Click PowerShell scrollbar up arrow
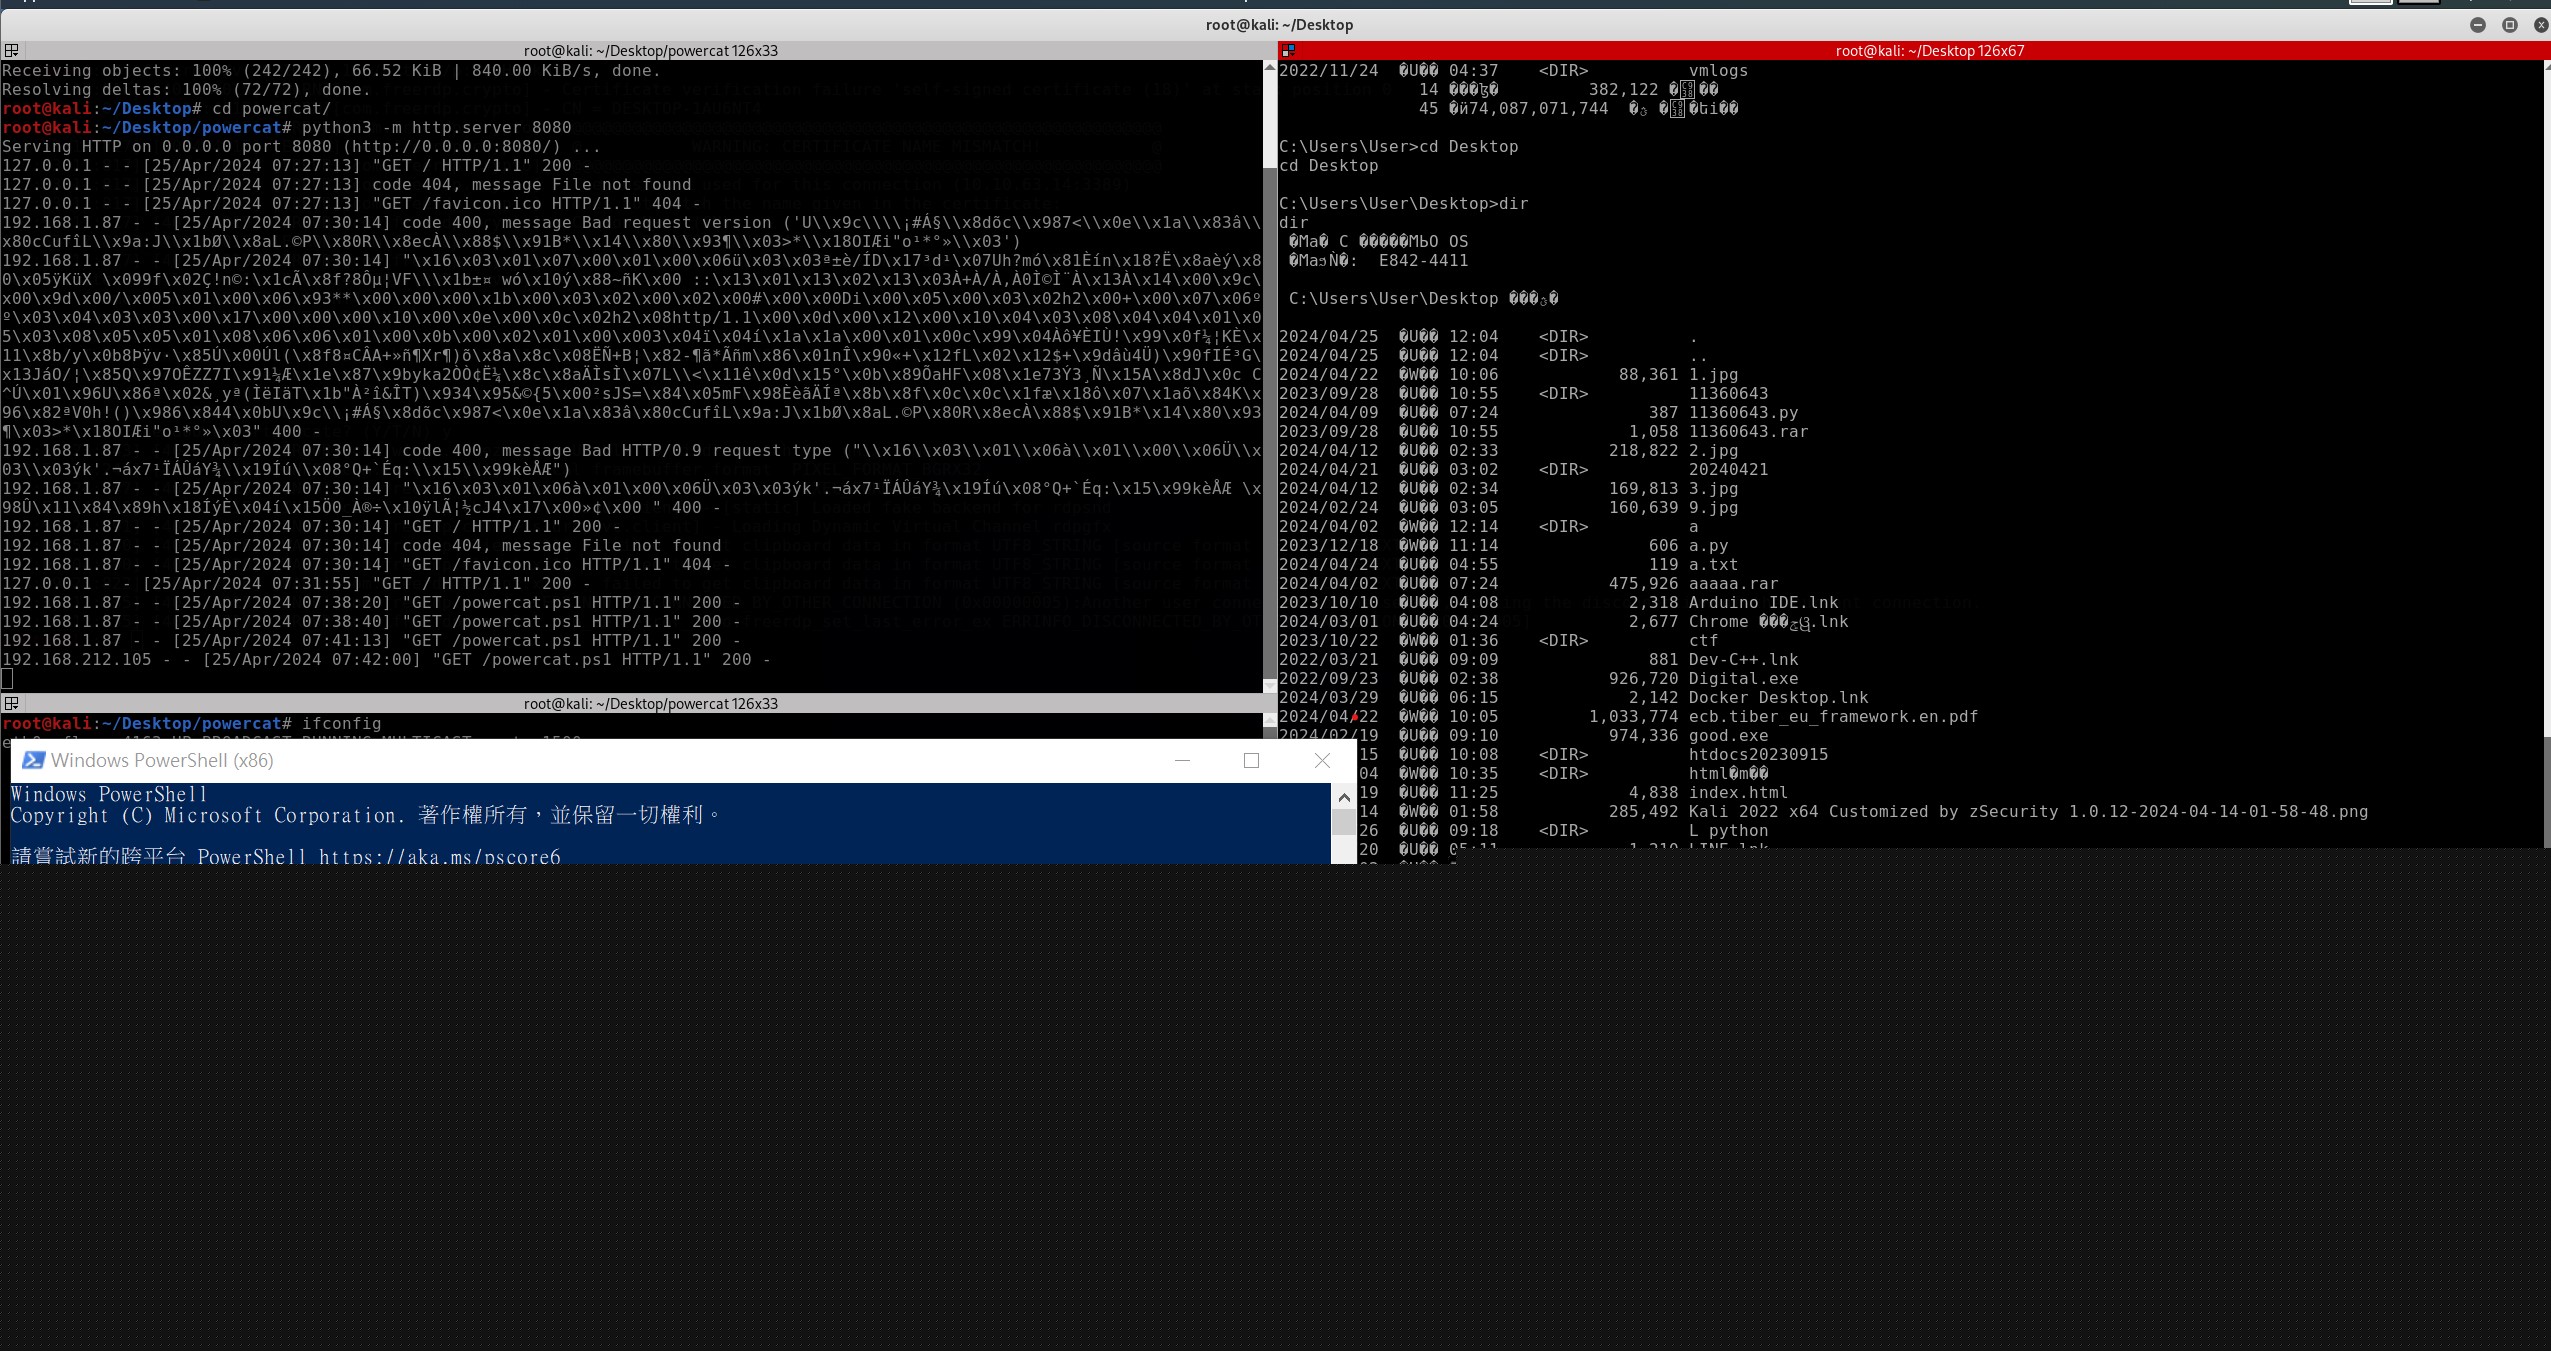The image size is (2551, 1351). pyautogui.click(x=1344, y=797)
